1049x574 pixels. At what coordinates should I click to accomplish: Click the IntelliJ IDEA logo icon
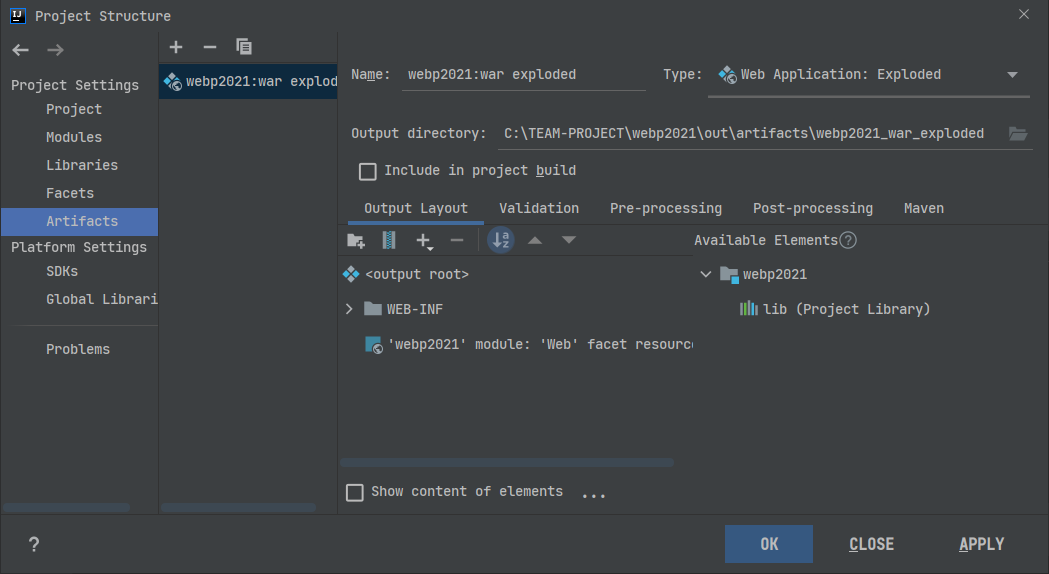(18, 15)
